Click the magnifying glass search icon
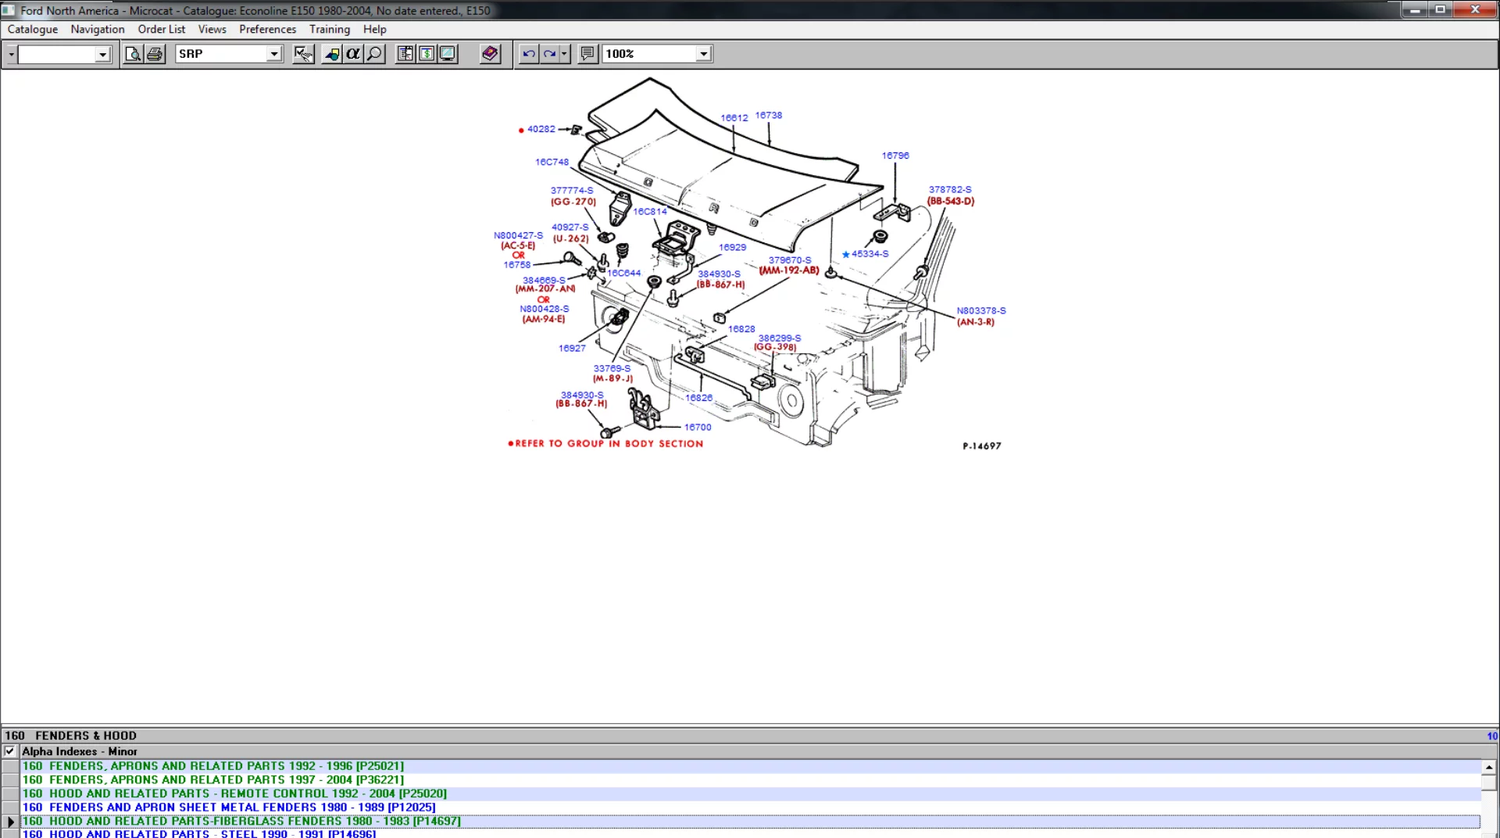Image resolution: width=1500 pixels, height=838 pixels. [375, 54]
